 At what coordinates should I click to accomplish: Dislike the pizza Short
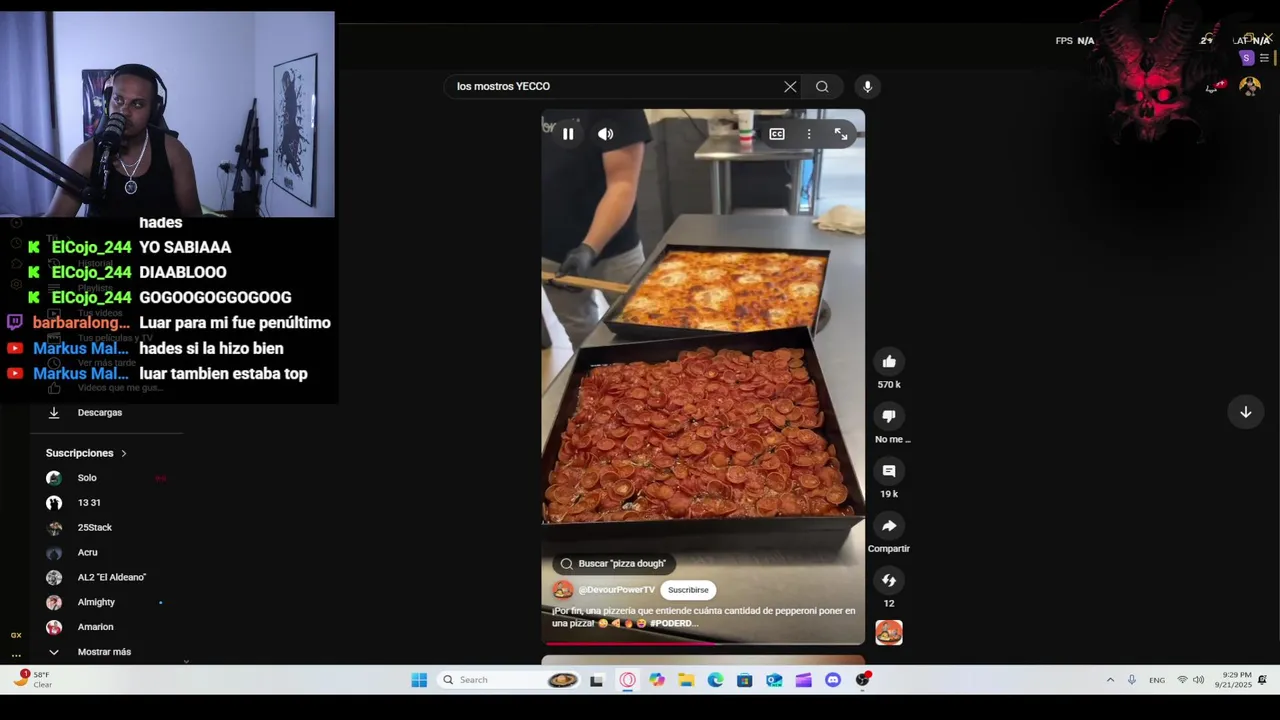click(889, 416)
